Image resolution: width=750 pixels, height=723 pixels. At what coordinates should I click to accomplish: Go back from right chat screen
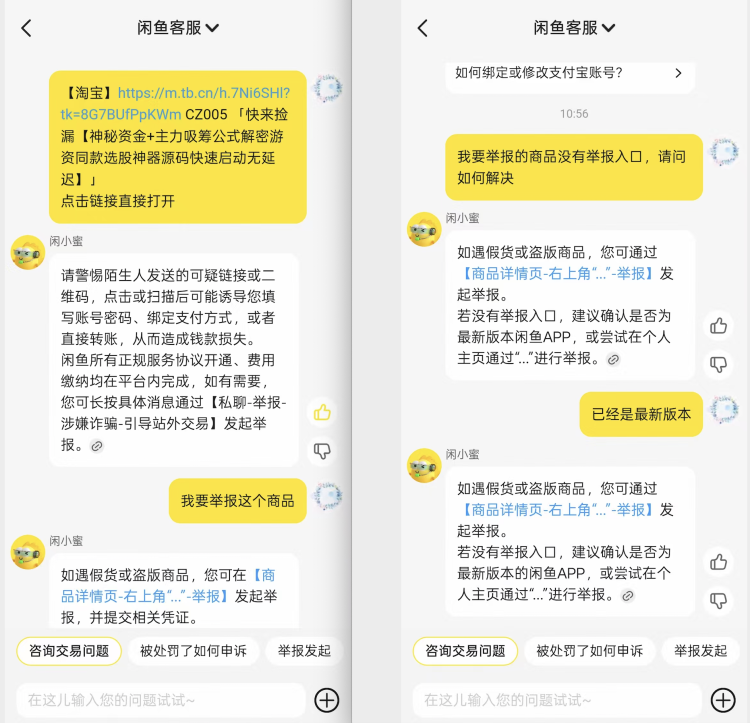422,28
